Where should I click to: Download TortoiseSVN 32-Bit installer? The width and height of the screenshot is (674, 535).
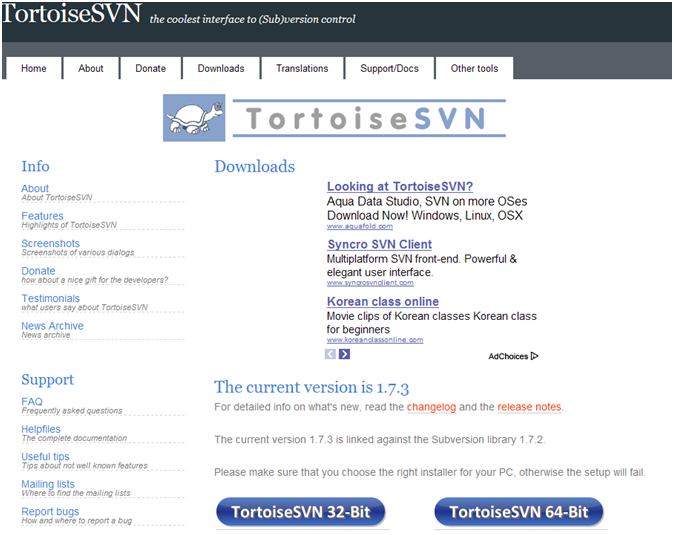coord(300,512)
